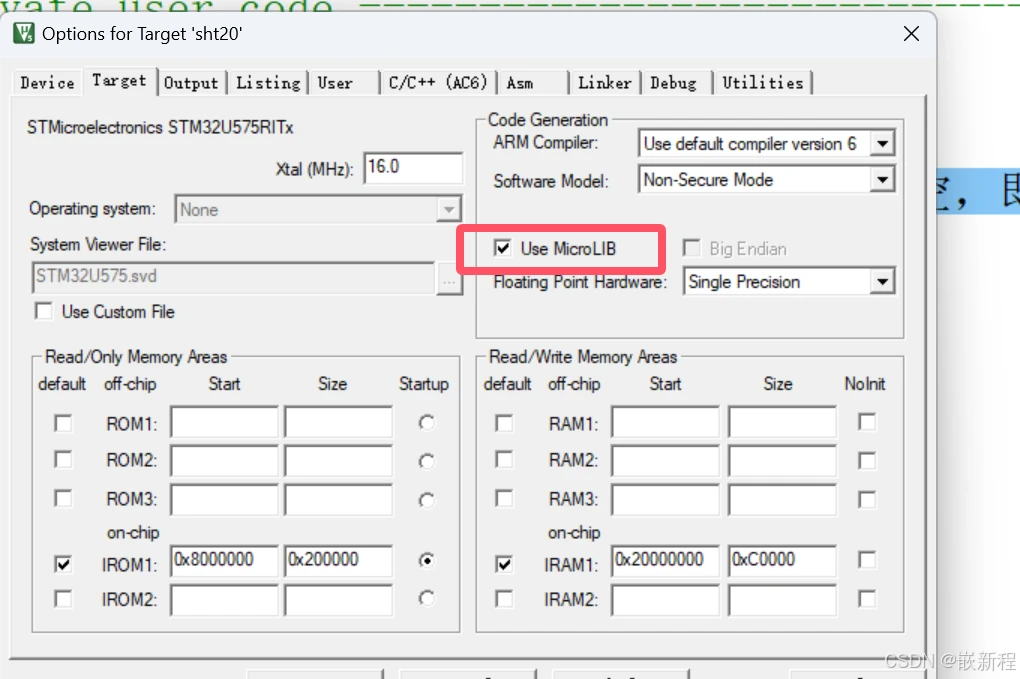Click the IRAM2 Size field
Viewport: 1020px width, 679px height.
pyautogui.click(x=782, y=599)
